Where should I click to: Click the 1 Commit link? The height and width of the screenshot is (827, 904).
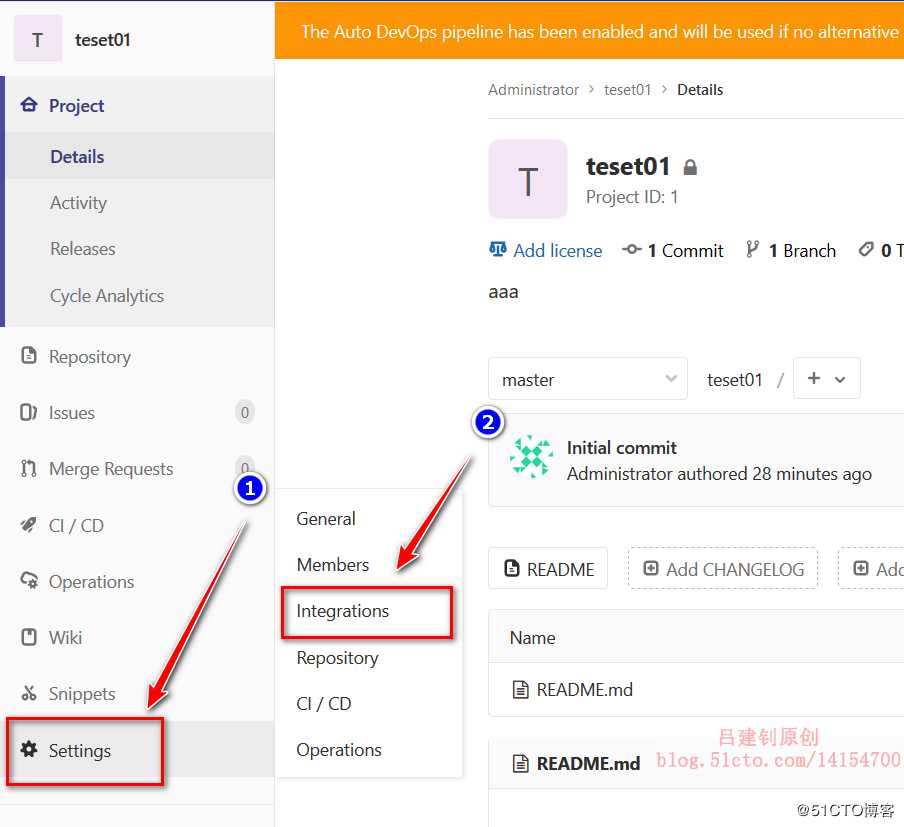point(685,250)
